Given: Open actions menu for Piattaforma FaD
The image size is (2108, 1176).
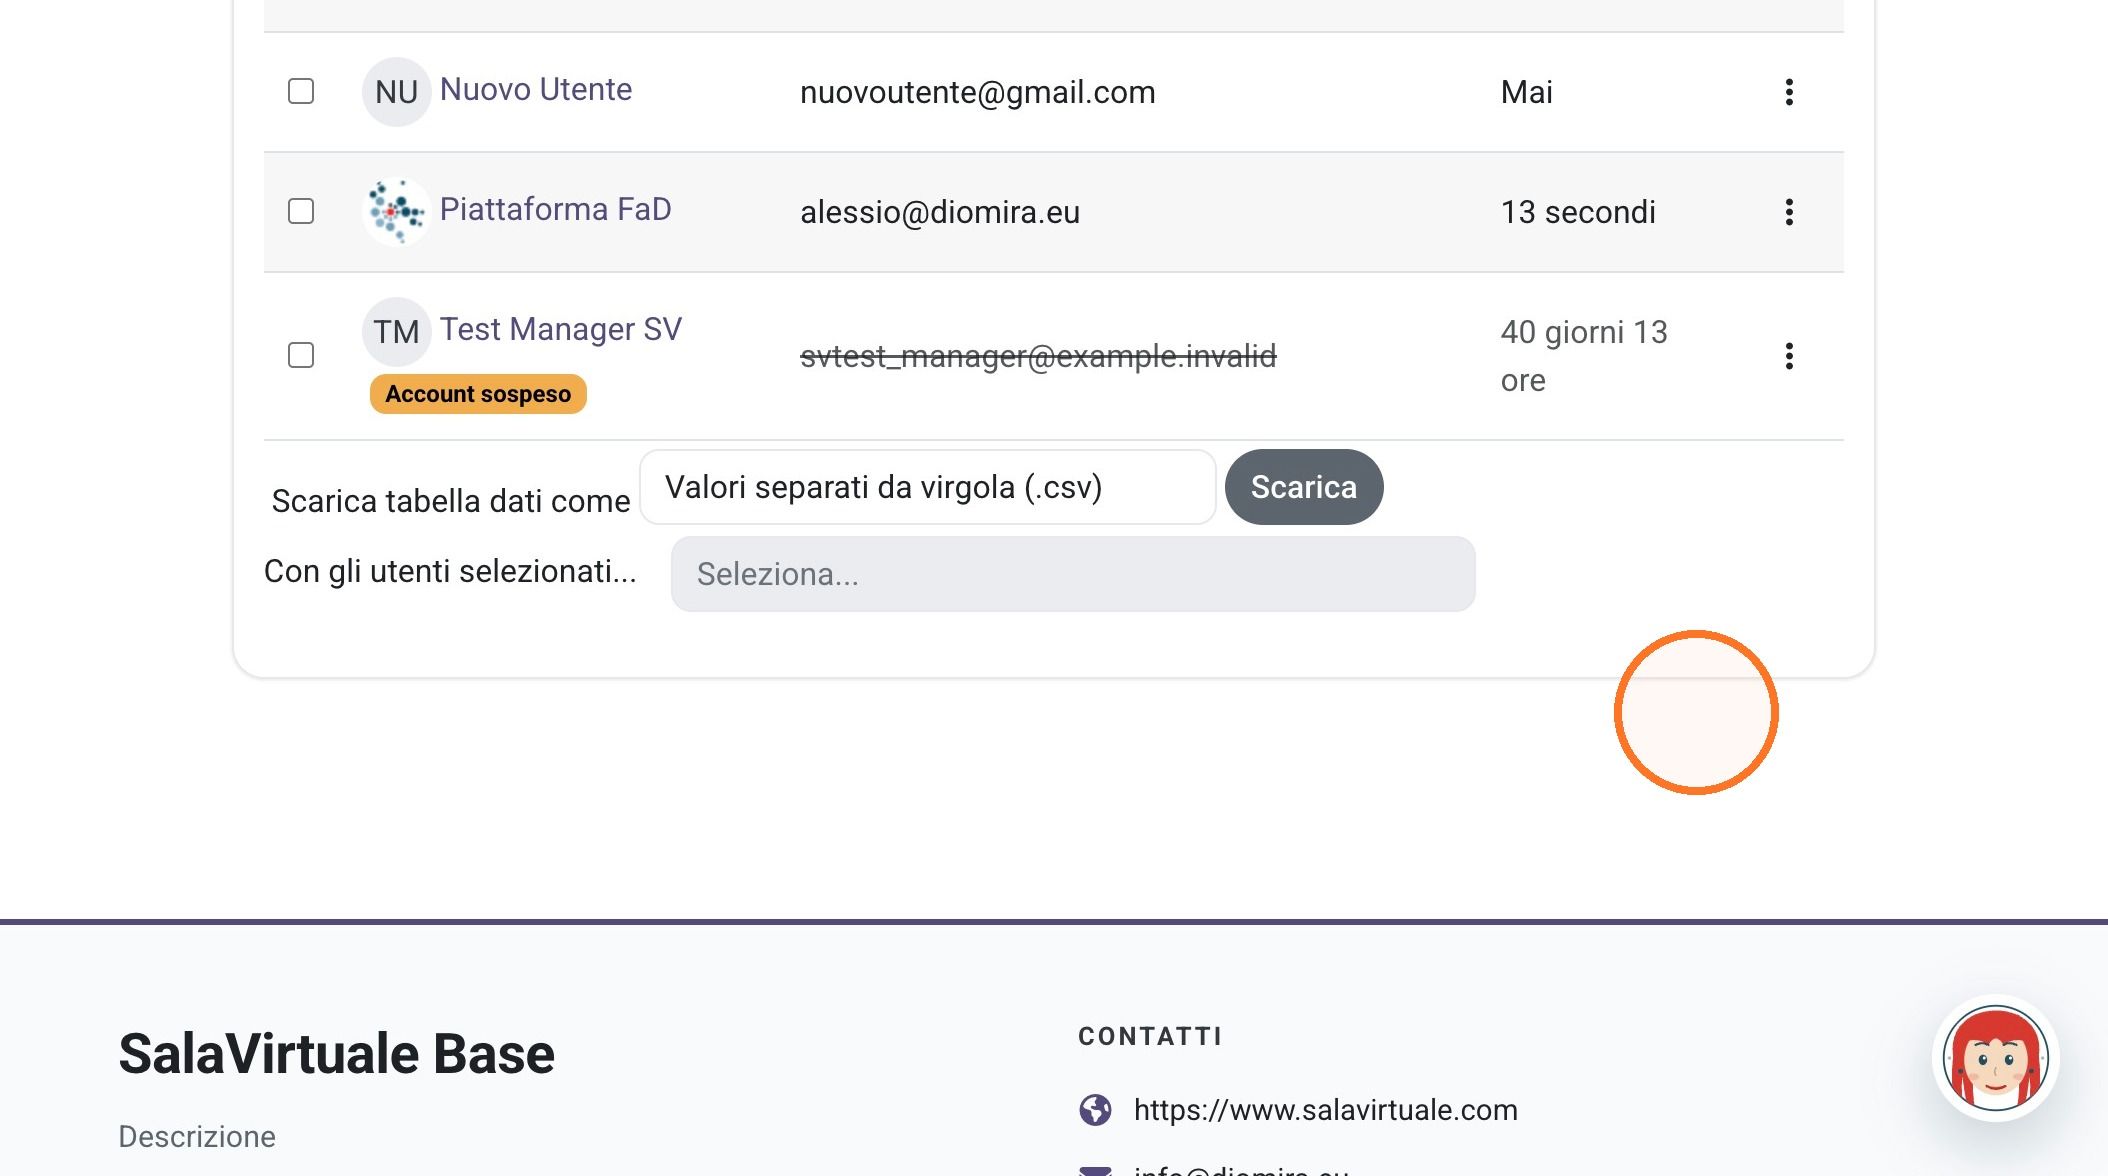Looking at the screenshot, I should [1789, 212].
